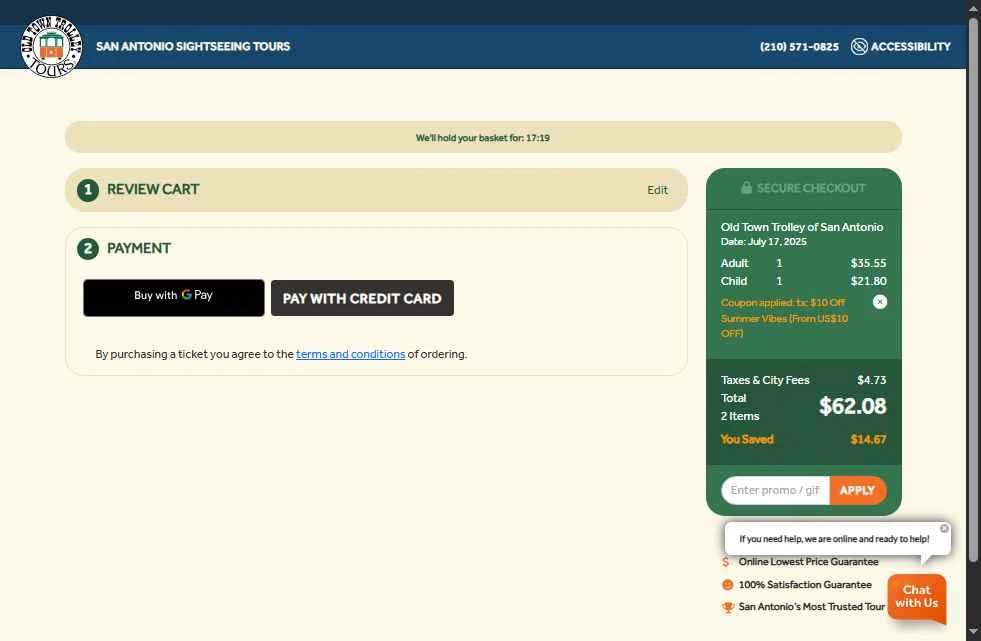Click the step 1 number circle
The image size is (981, 641).
(88, 190)
